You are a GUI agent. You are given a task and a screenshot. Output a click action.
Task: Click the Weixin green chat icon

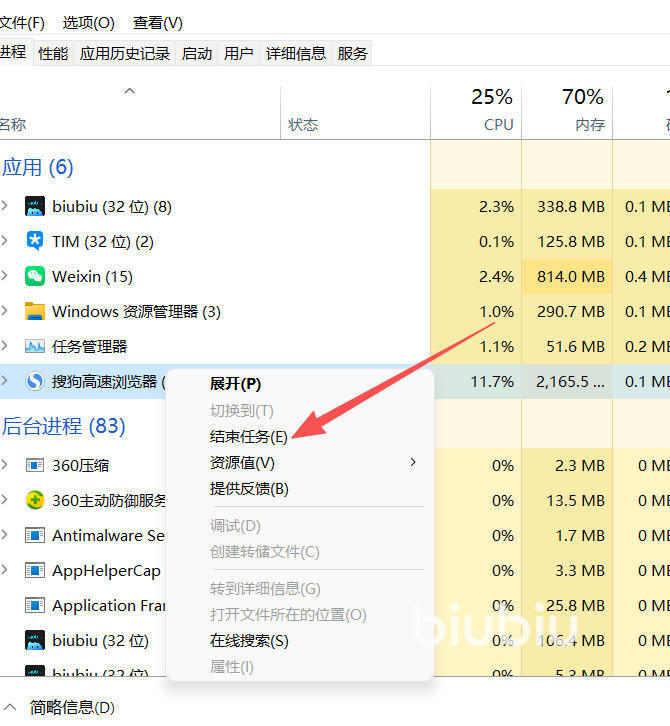point(35,277)
